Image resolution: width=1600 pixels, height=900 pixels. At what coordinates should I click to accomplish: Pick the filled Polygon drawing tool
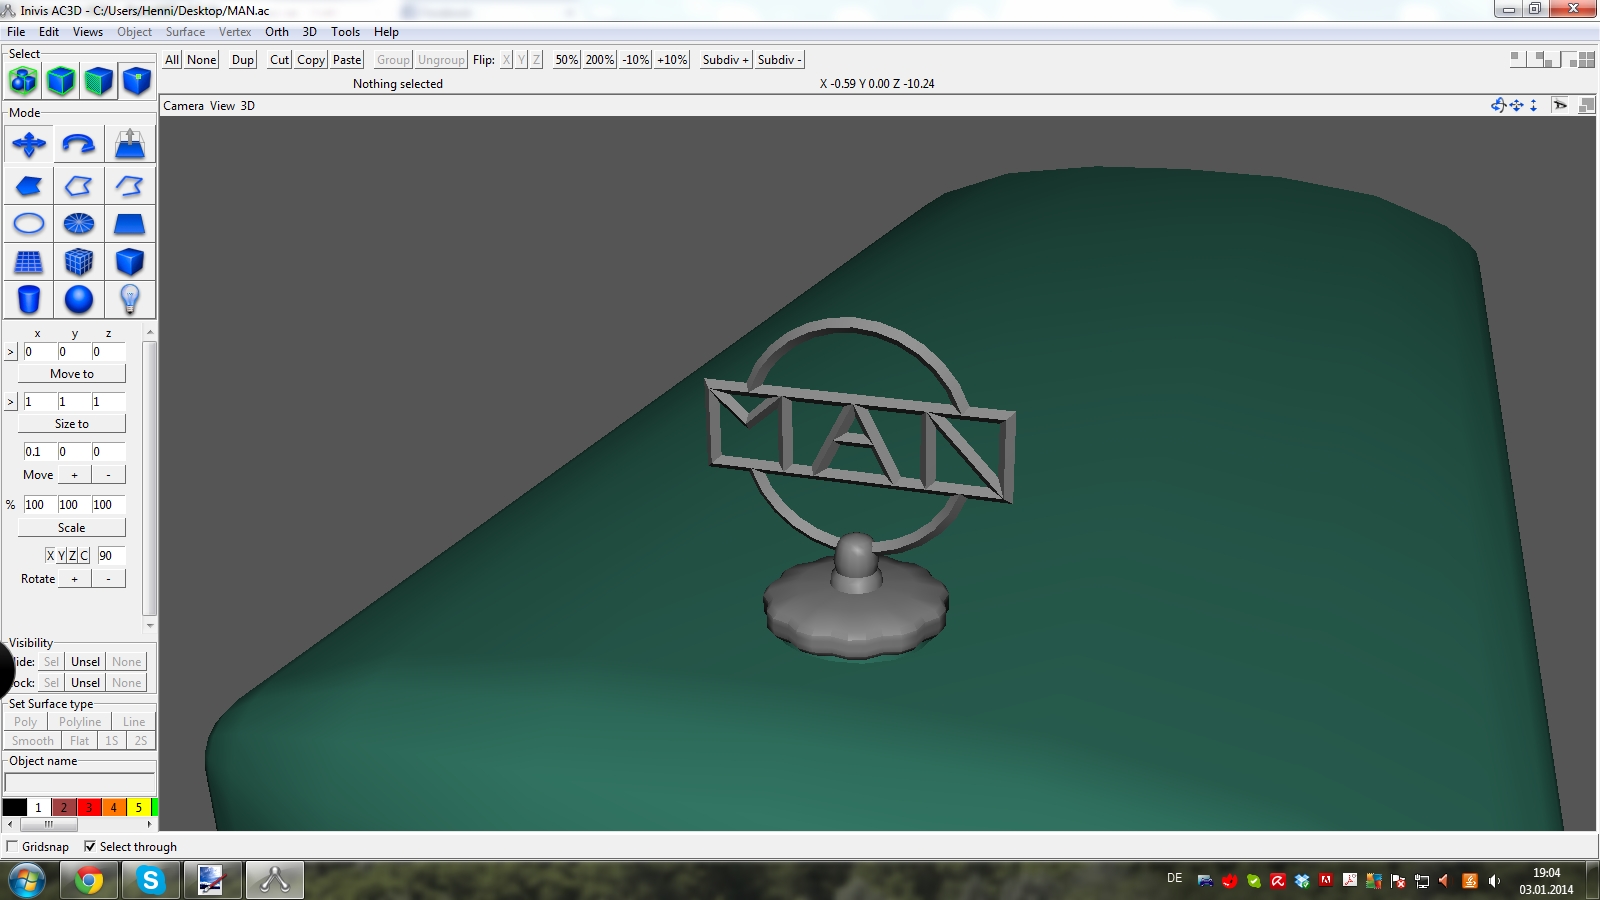29,186
